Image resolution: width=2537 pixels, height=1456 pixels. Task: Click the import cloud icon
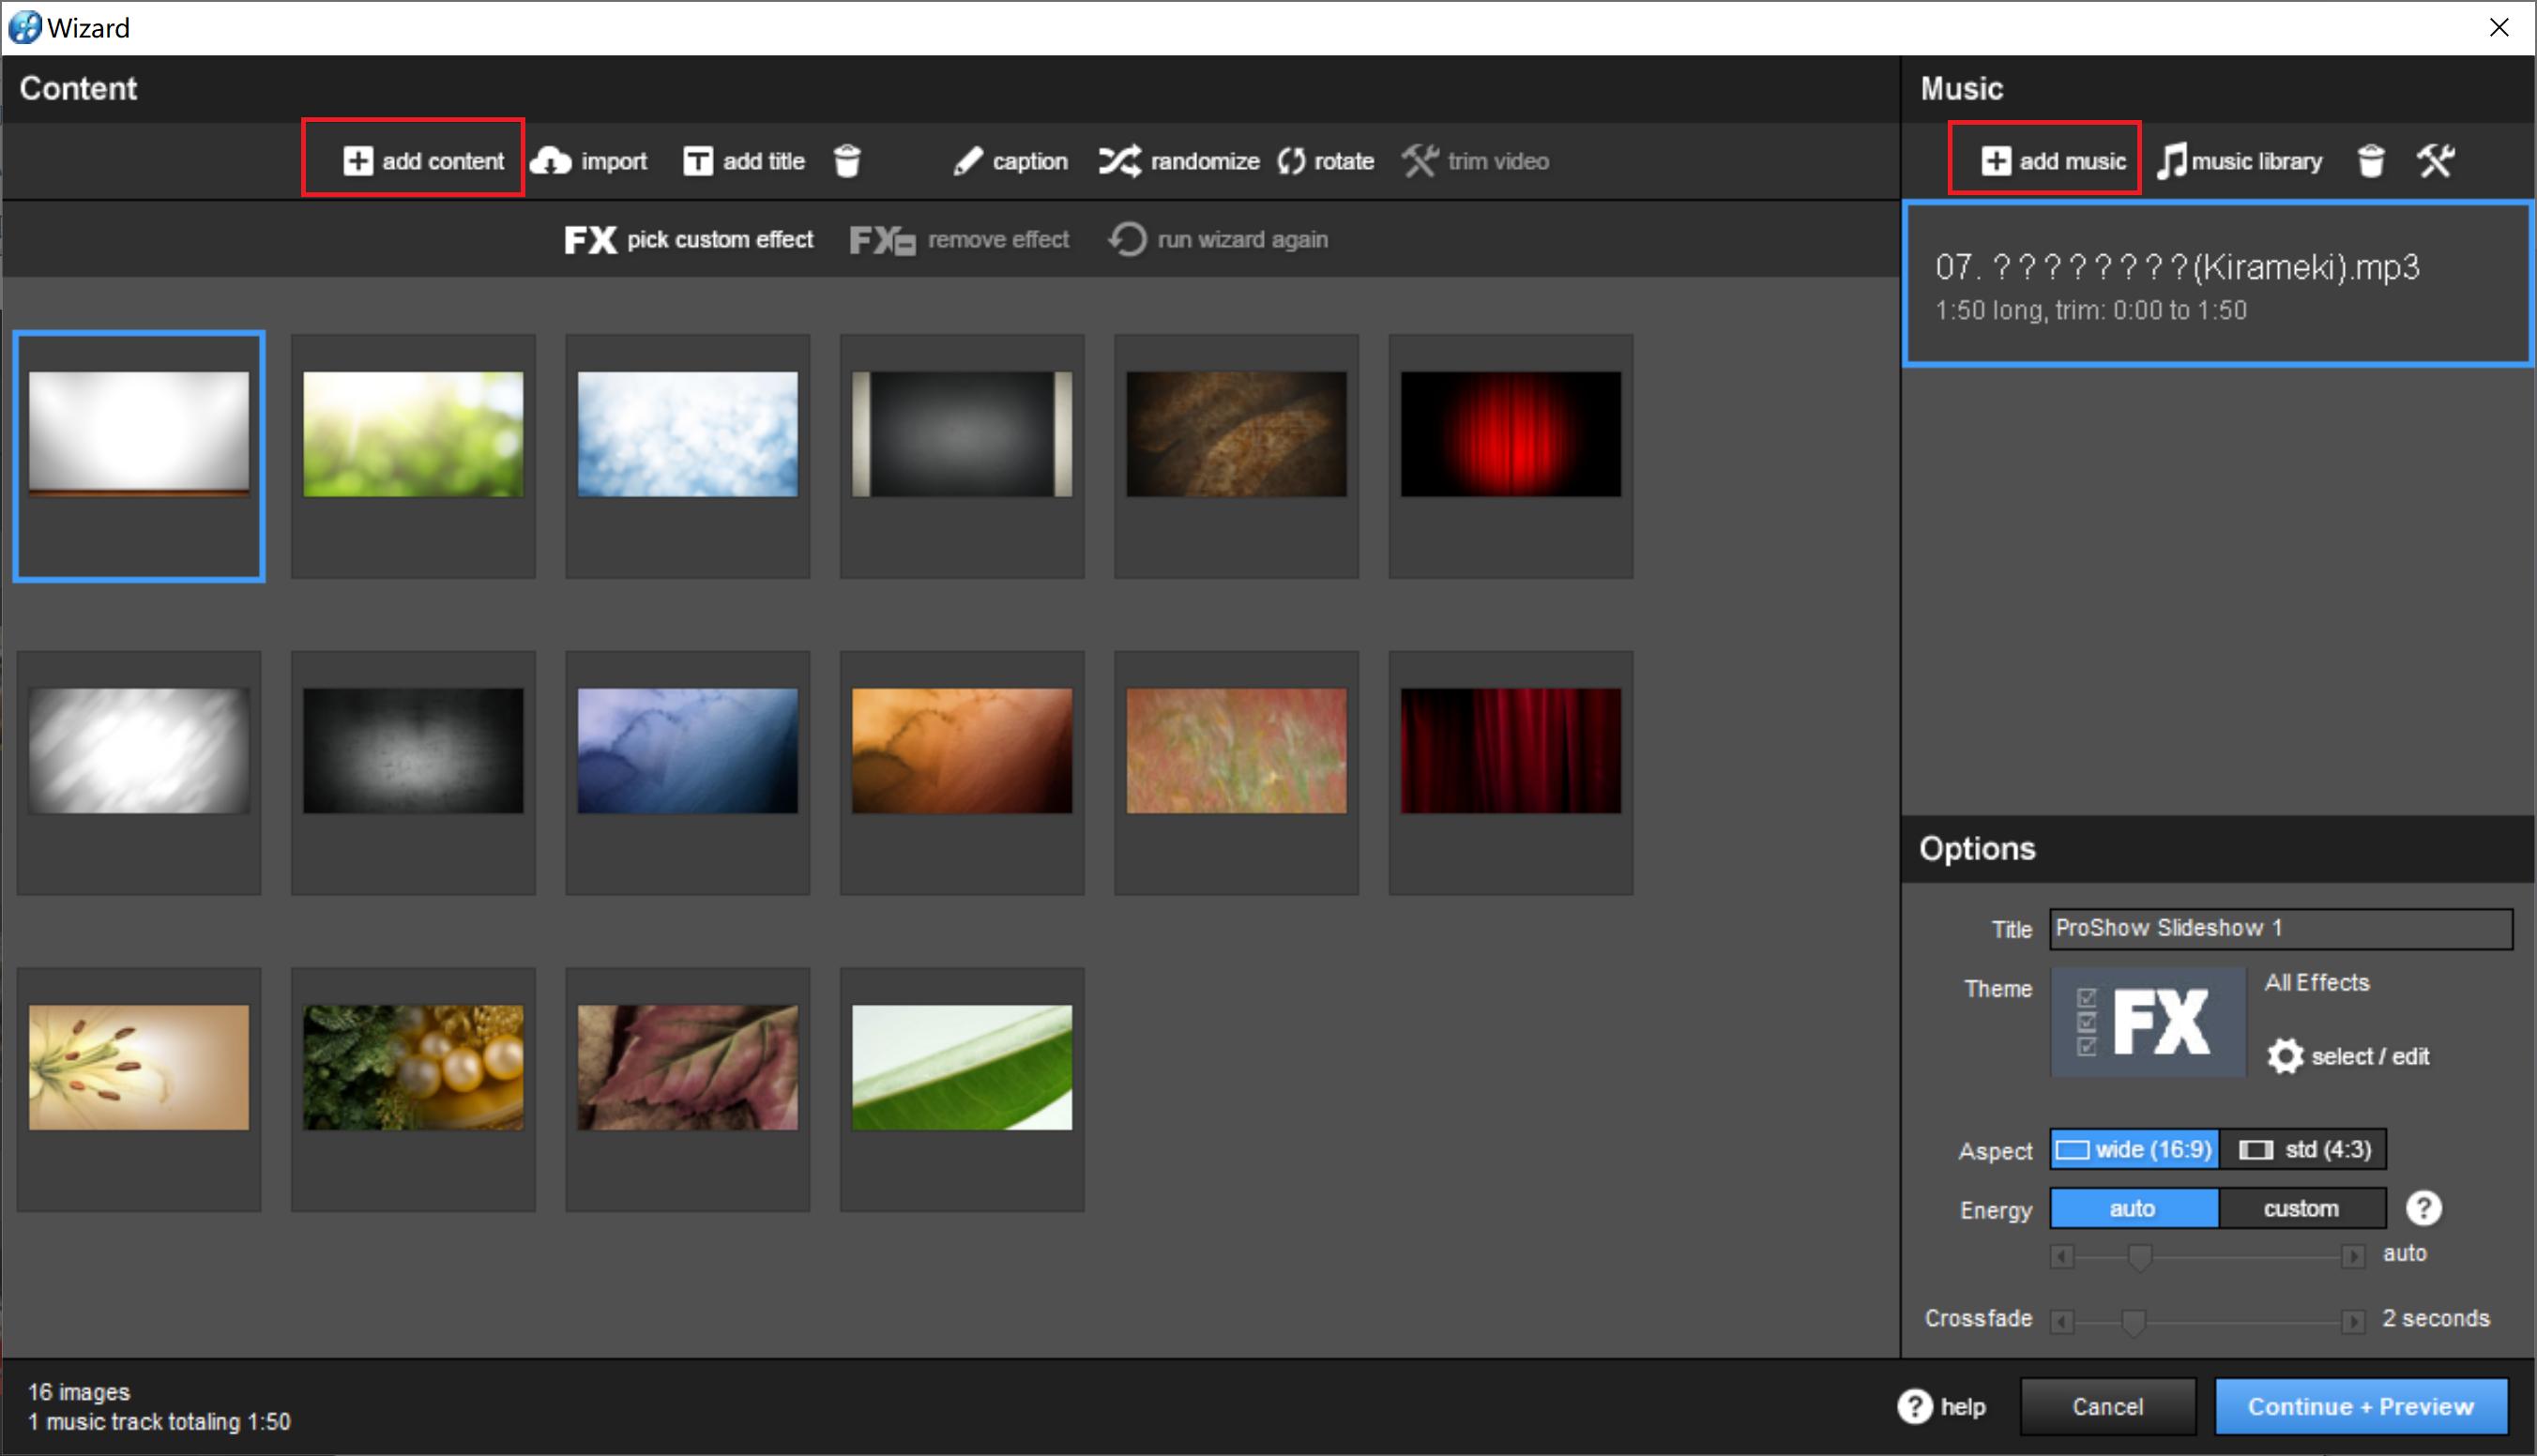coord(551,161)
